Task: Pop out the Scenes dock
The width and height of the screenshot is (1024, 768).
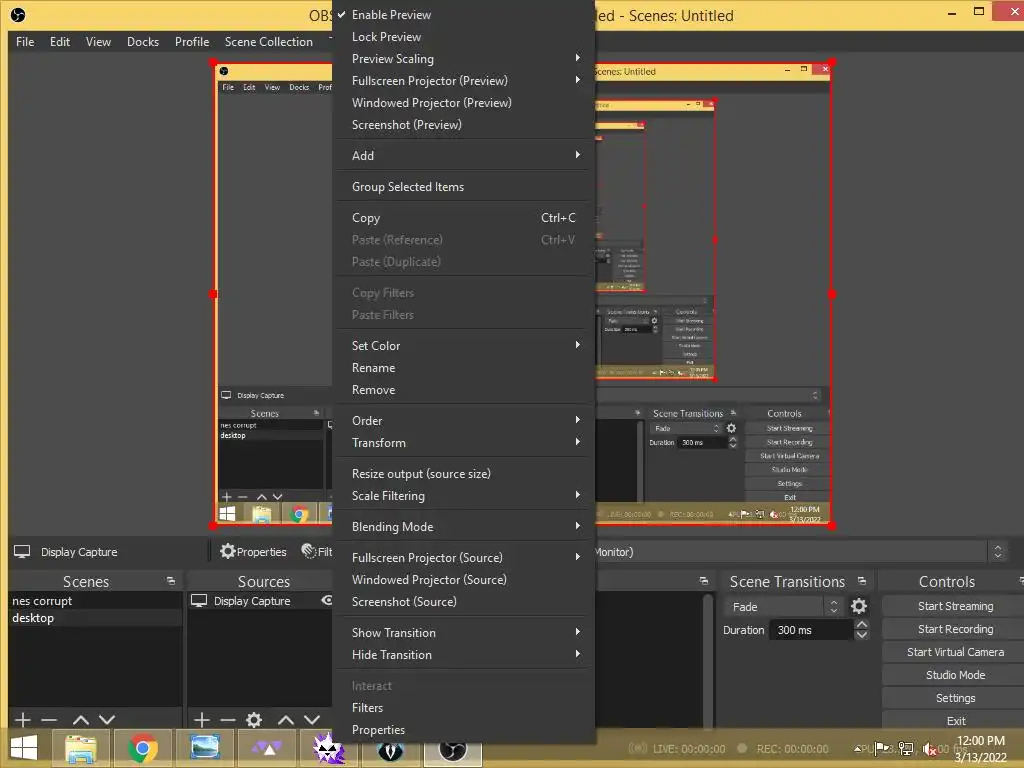Action: [x=170, y=581]
